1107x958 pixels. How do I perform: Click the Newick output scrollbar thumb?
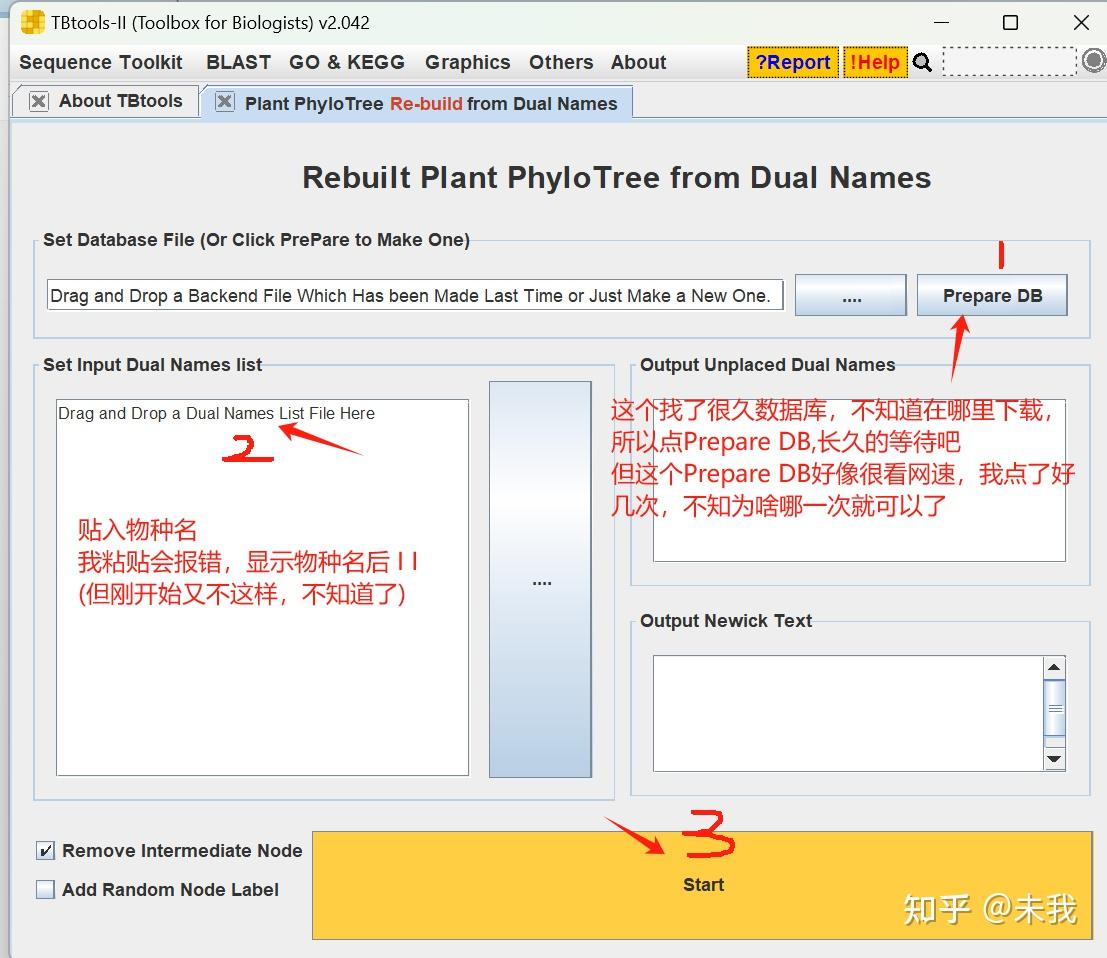pos(1055,708)
